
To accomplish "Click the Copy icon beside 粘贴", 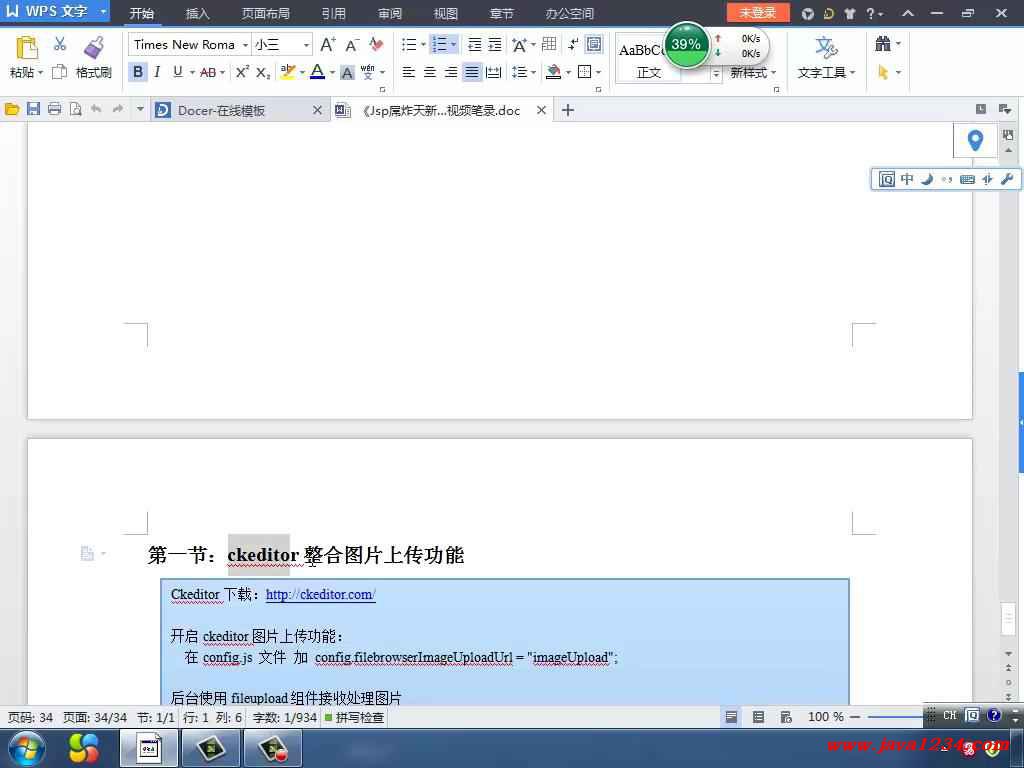I will pos(59,72).
